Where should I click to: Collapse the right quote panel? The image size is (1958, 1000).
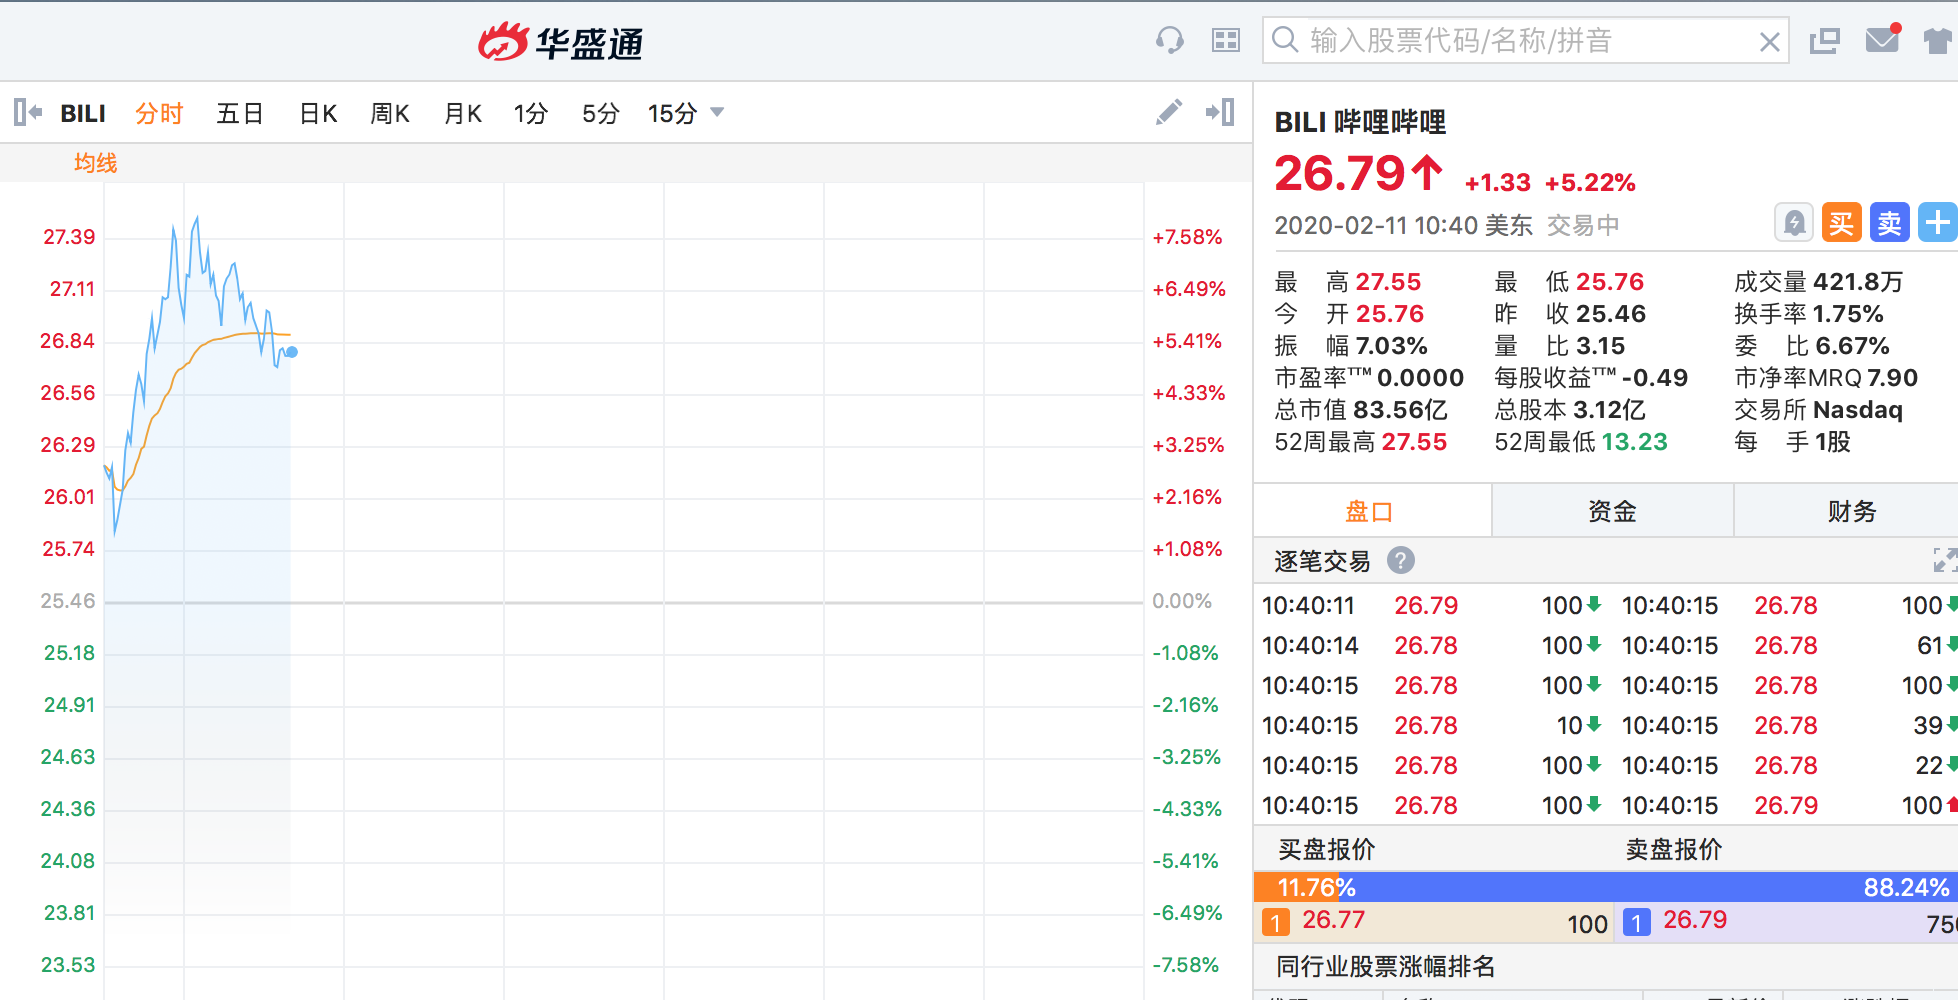[x=1220, y=112]
